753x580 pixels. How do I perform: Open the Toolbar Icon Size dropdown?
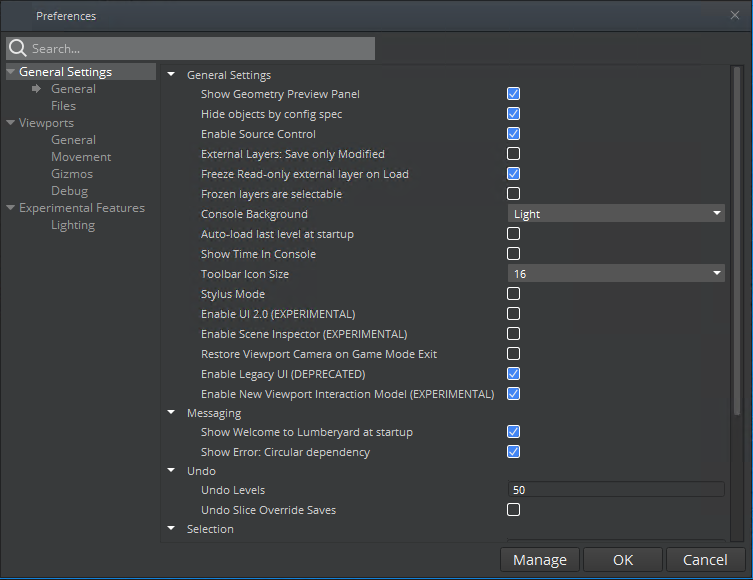pos(616,274)
